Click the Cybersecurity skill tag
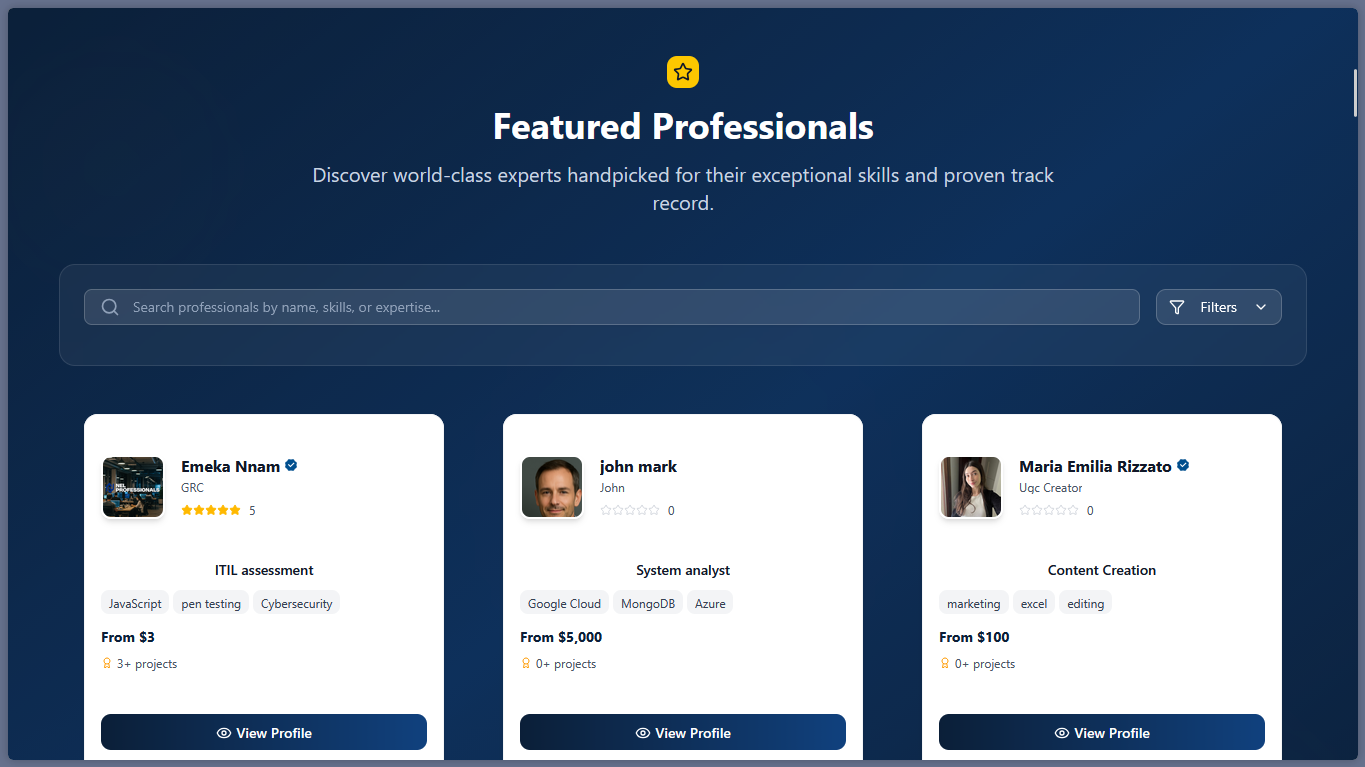1365x767 pixels. coord(296,603)
